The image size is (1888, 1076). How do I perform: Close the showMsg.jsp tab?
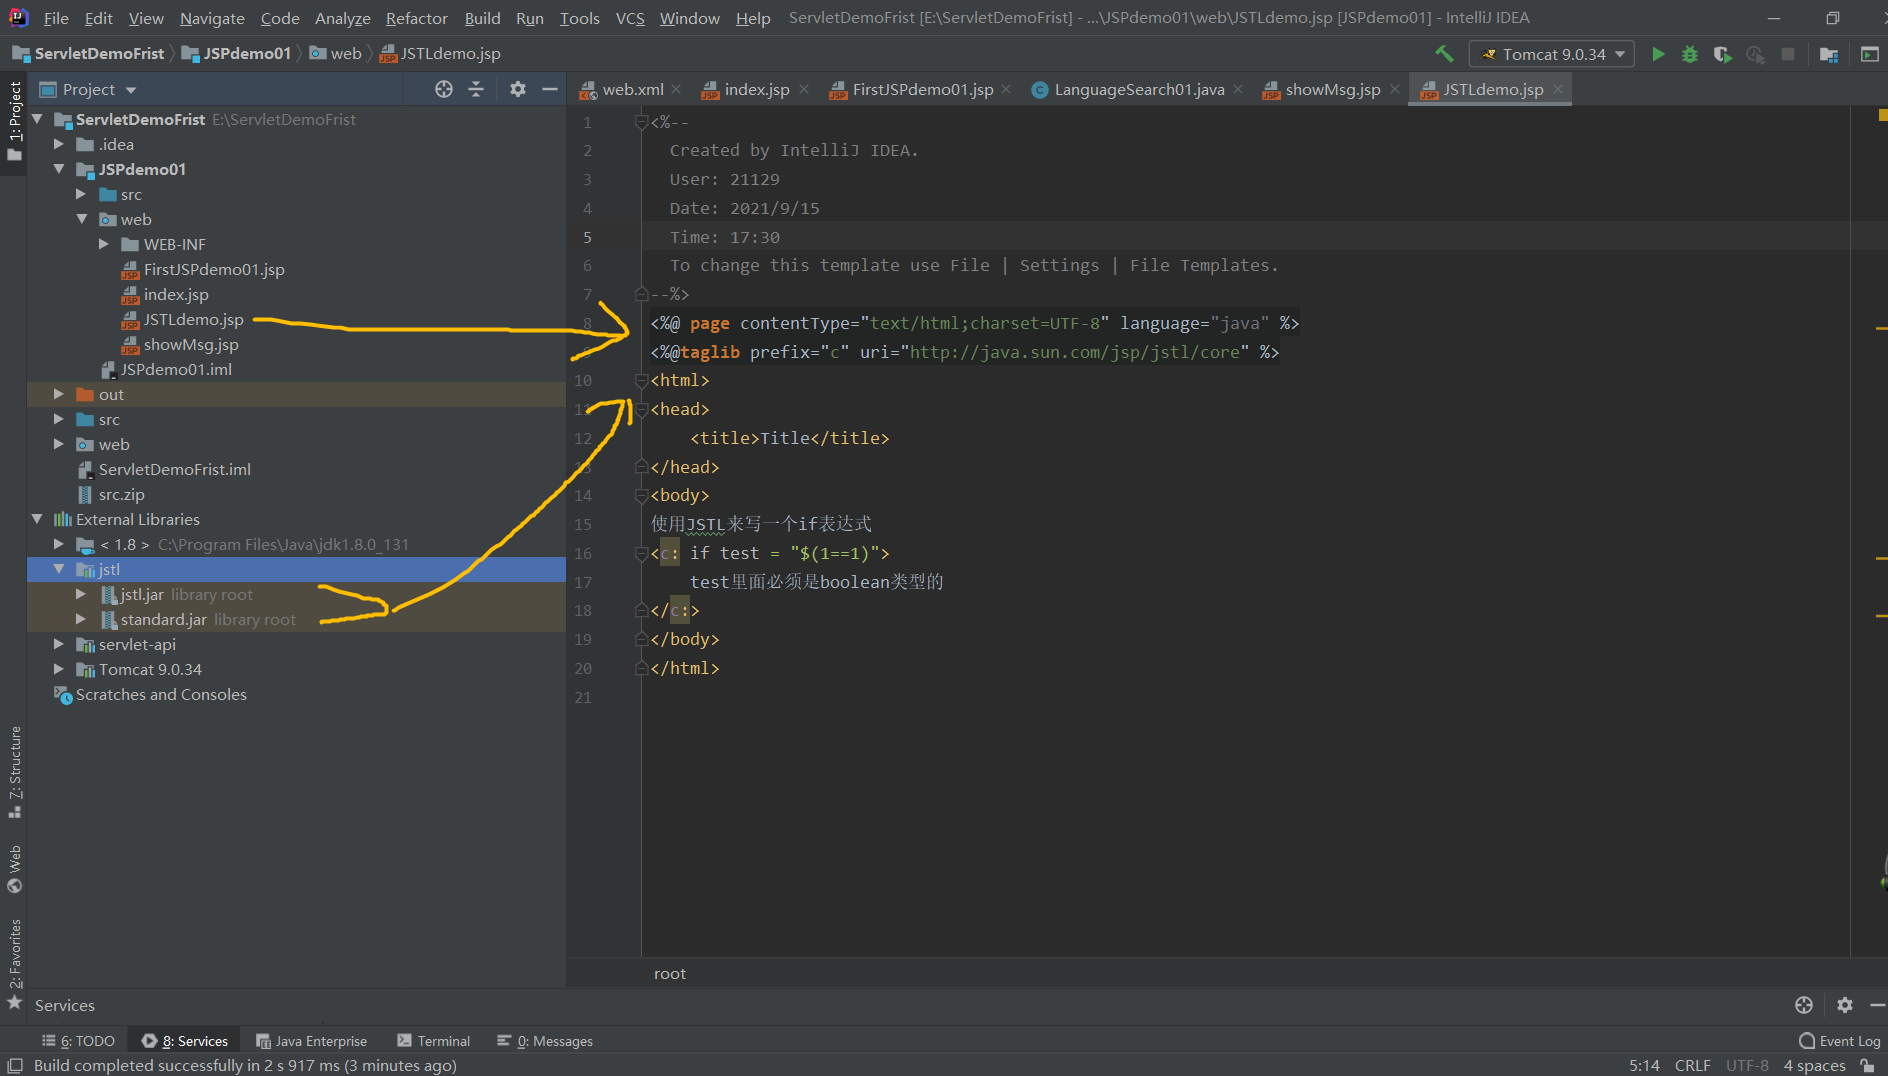coord(1395,89)
